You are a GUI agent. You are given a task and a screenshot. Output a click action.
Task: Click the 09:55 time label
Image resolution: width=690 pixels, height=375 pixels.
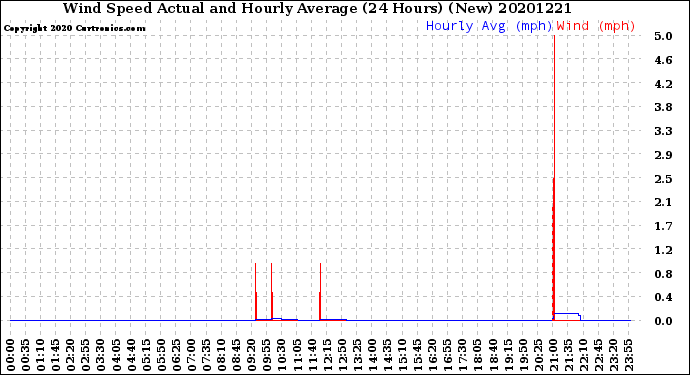coord(267,355)
